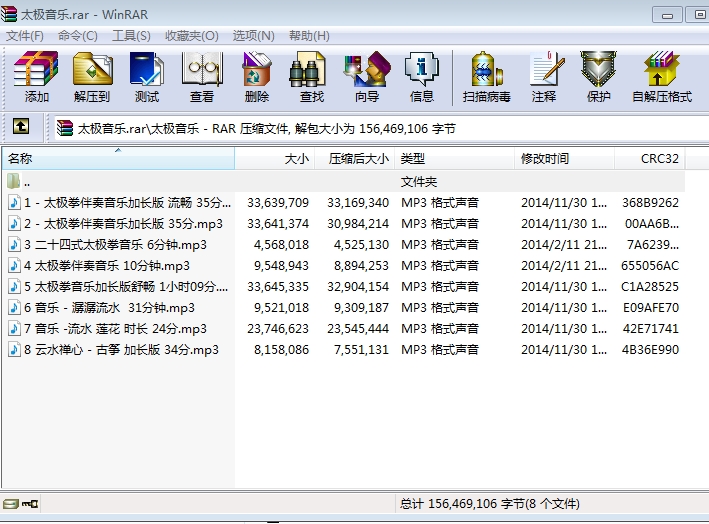
Task: Click the archive path address field
Action: click(380, 128)
